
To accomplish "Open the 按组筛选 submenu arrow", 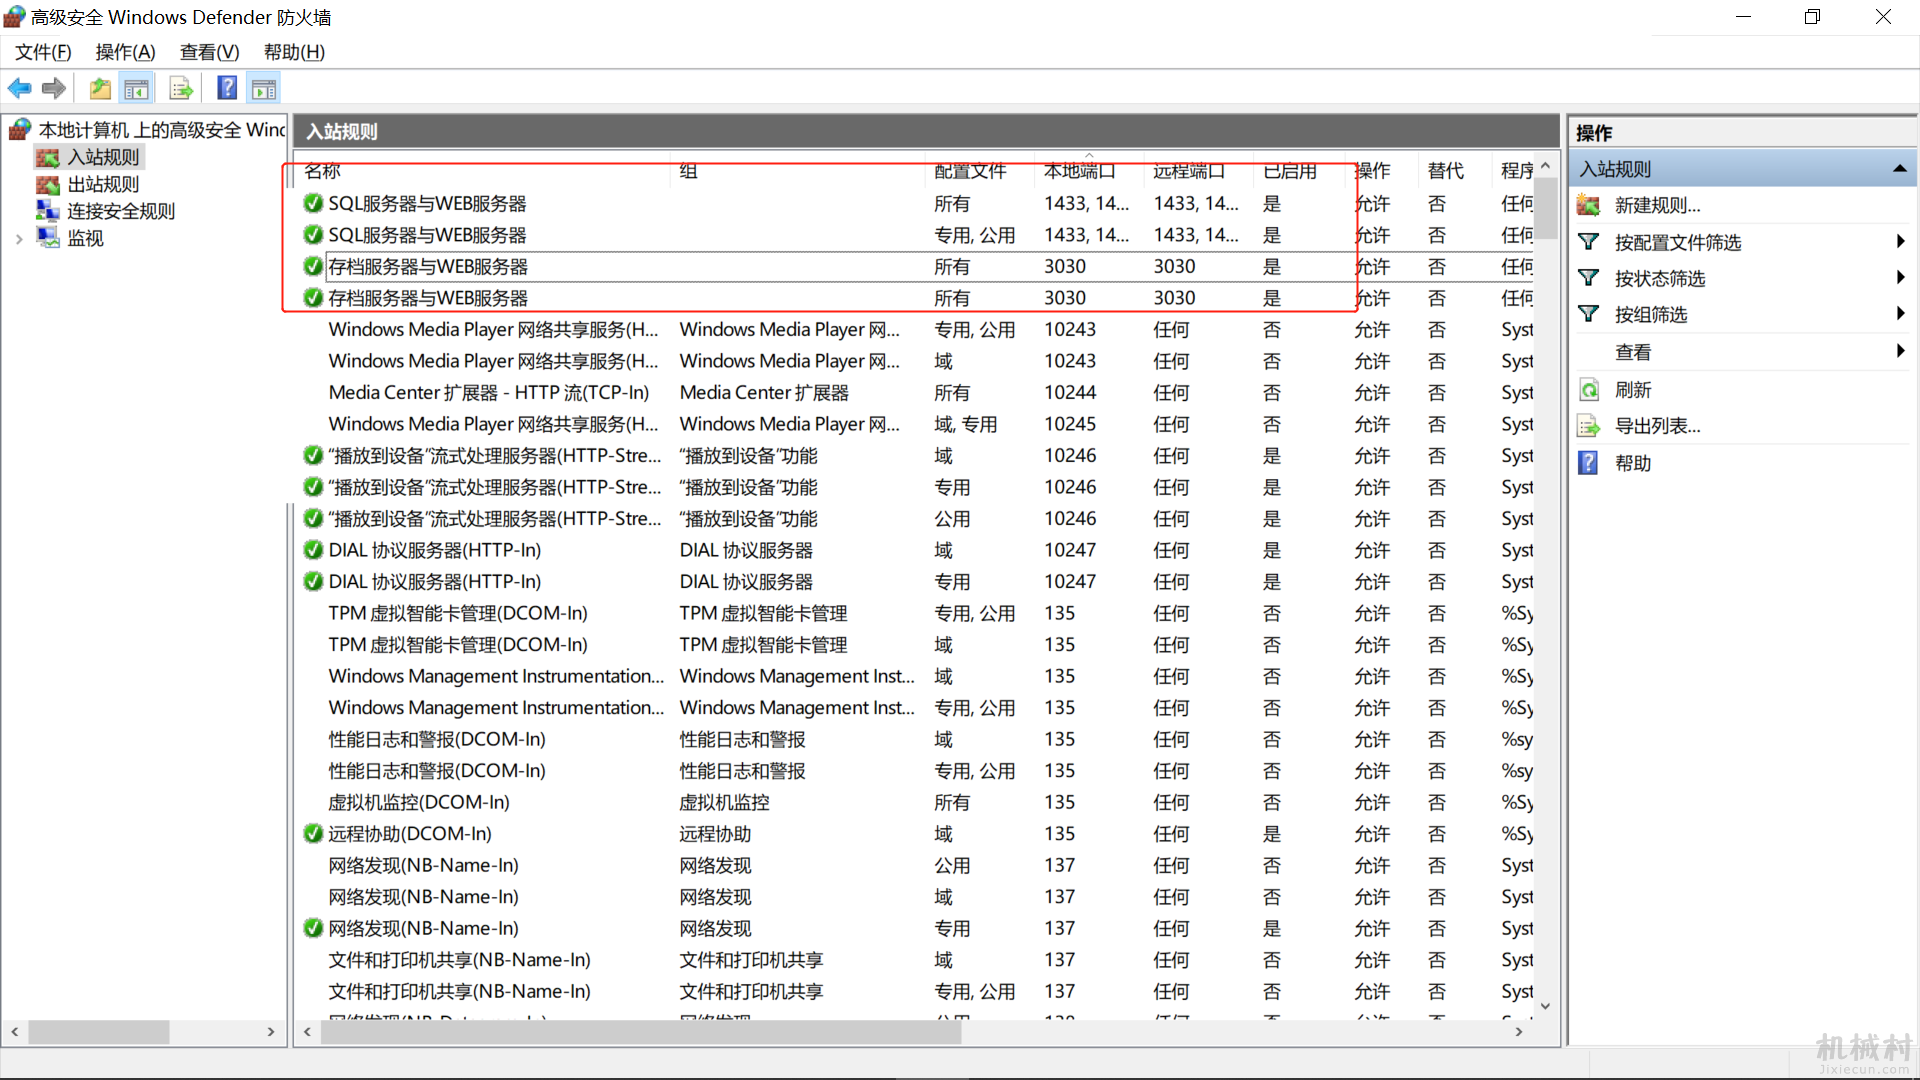I will 1900,314.
